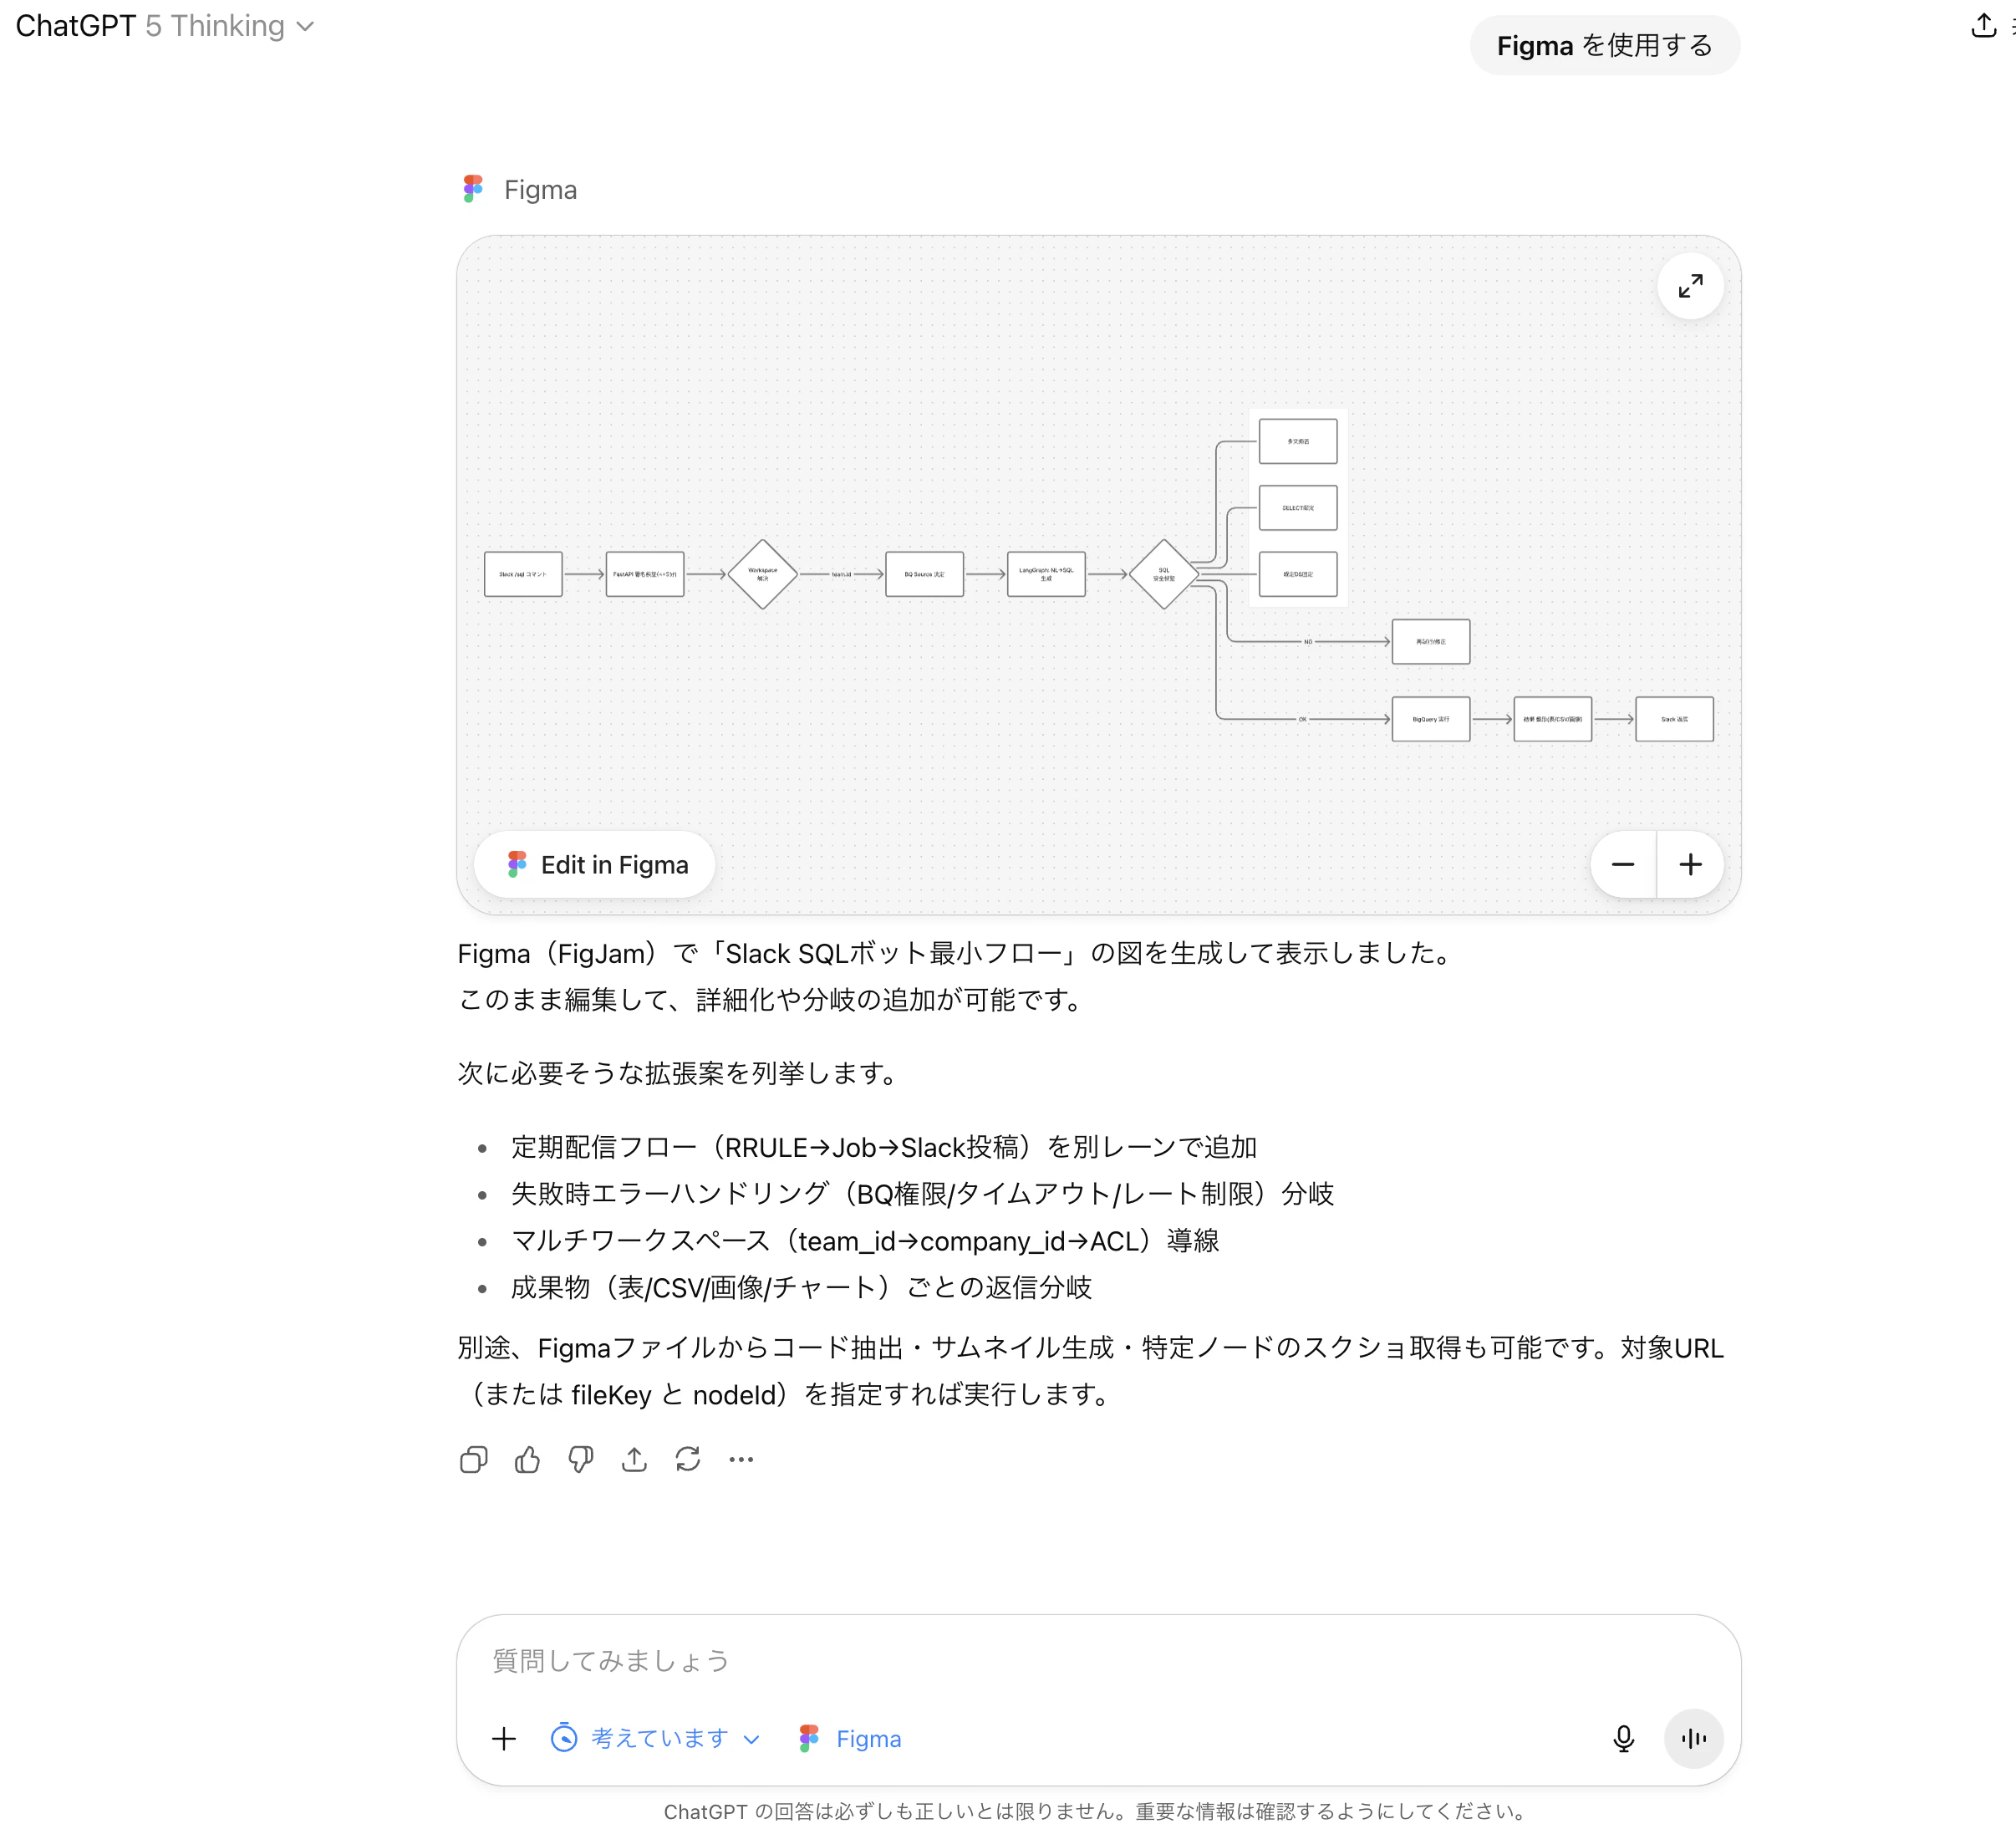Share the response using the upload arrow icon
This screenshot has width=2016, height=1824.
[634, 1460]
